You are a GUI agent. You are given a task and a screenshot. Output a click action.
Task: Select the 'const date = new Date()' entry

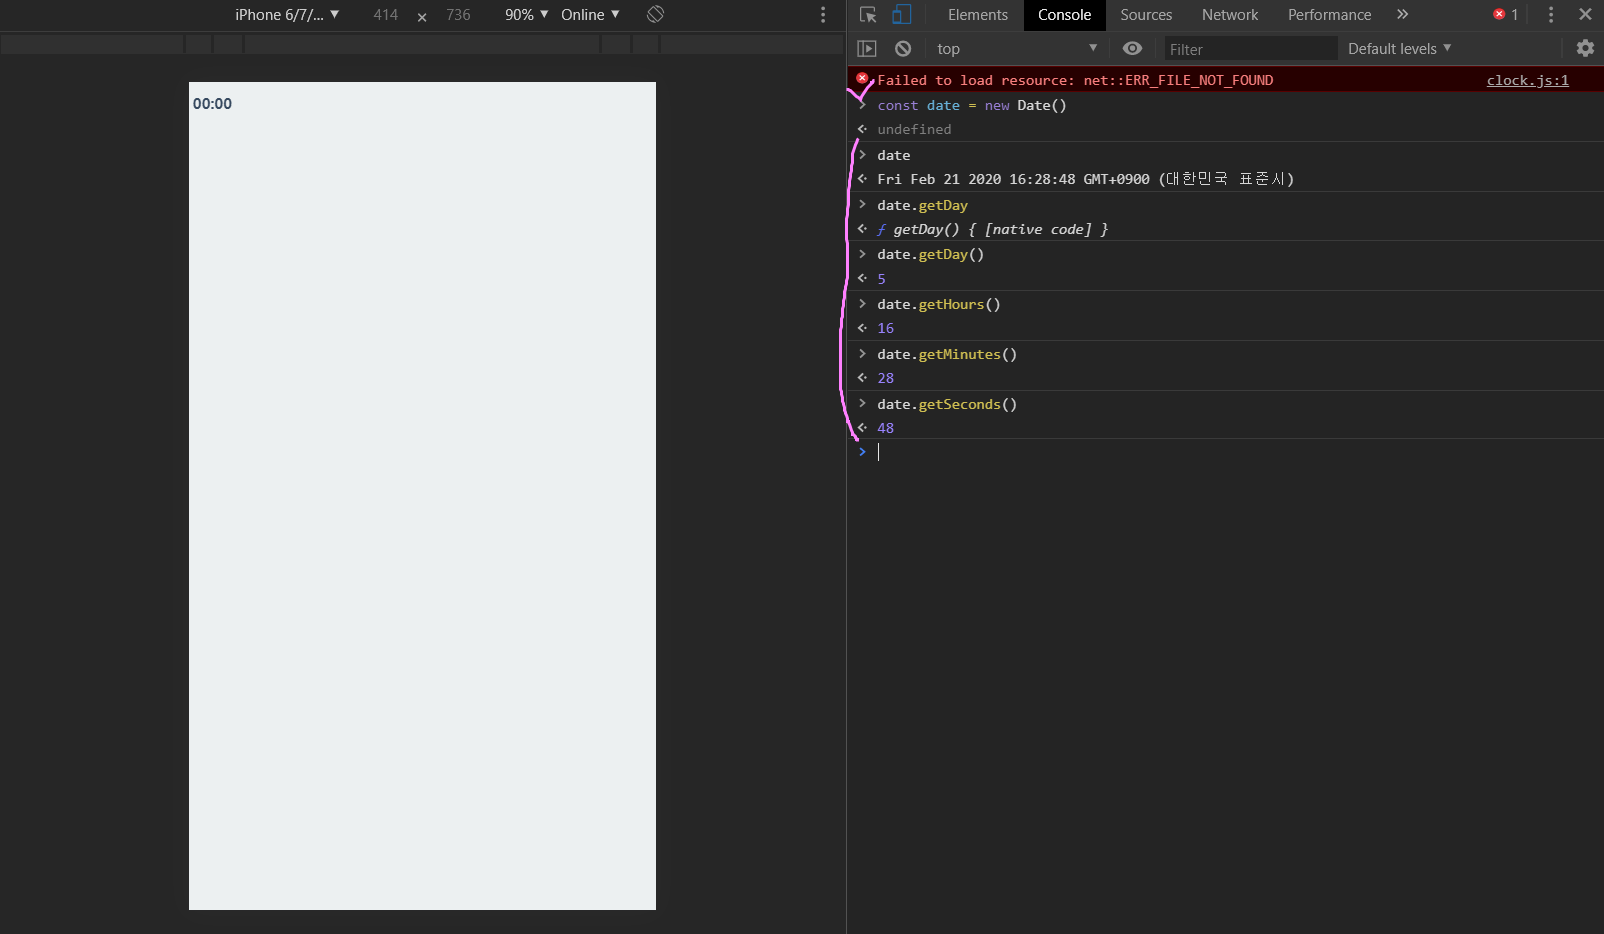click(x=972, y=105)
